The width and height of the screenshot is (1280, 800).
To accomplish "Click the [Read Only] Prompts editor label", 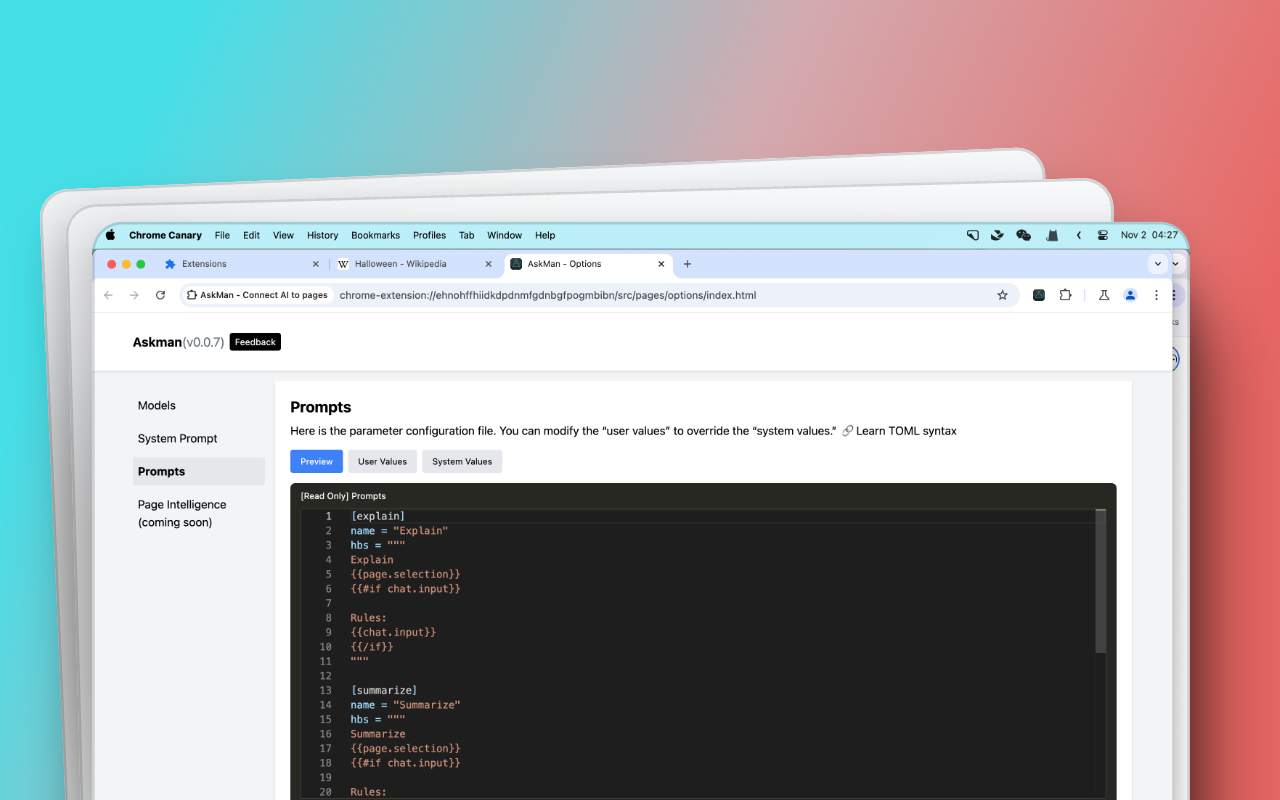I will (343, 496).
